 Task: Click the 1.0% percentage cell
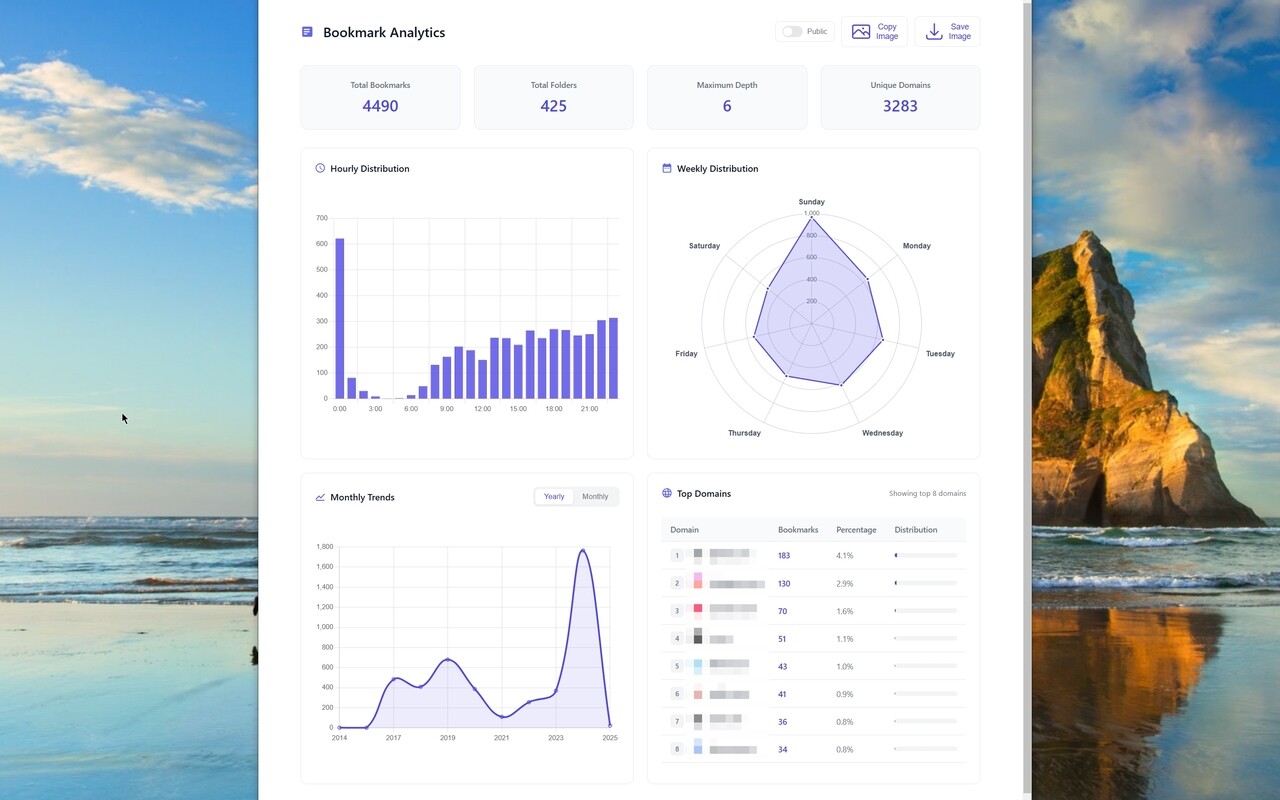click(845, 666)
